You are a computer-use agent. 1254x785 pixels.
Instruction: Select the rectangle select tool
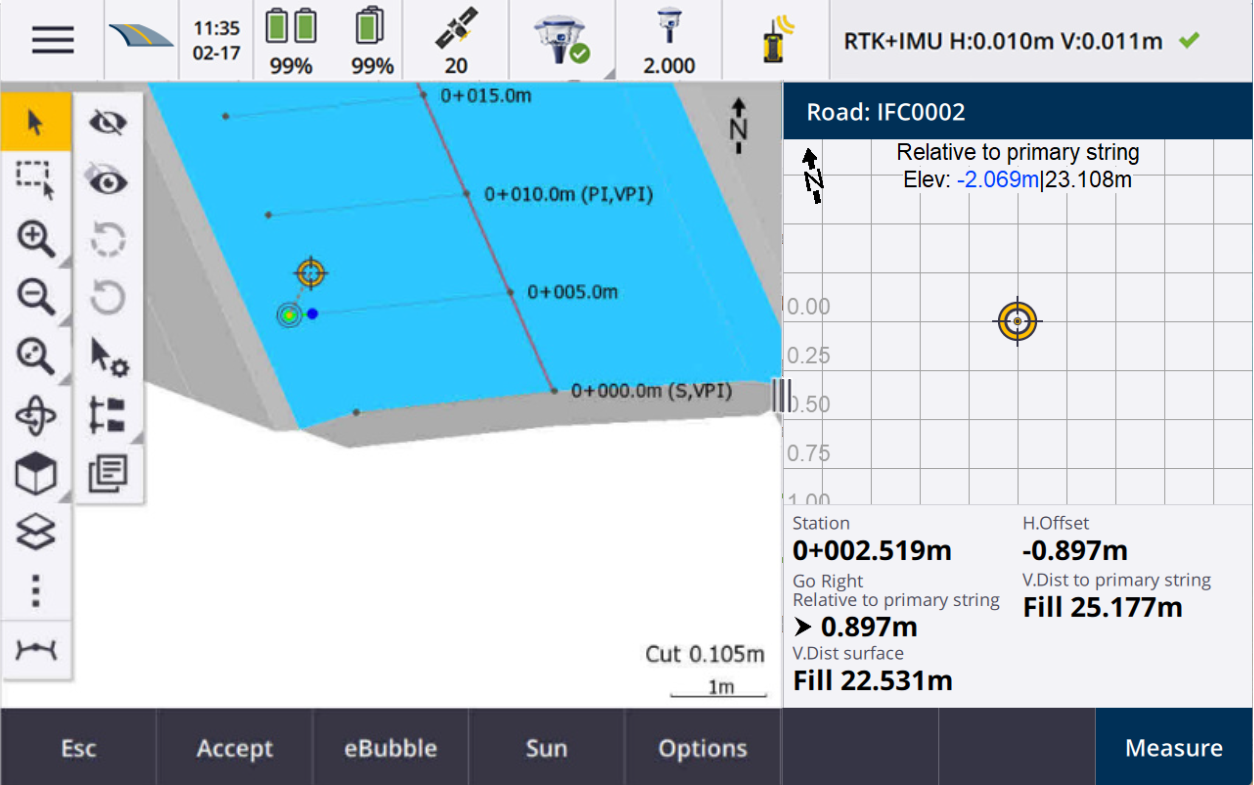[x=35, y=180]
